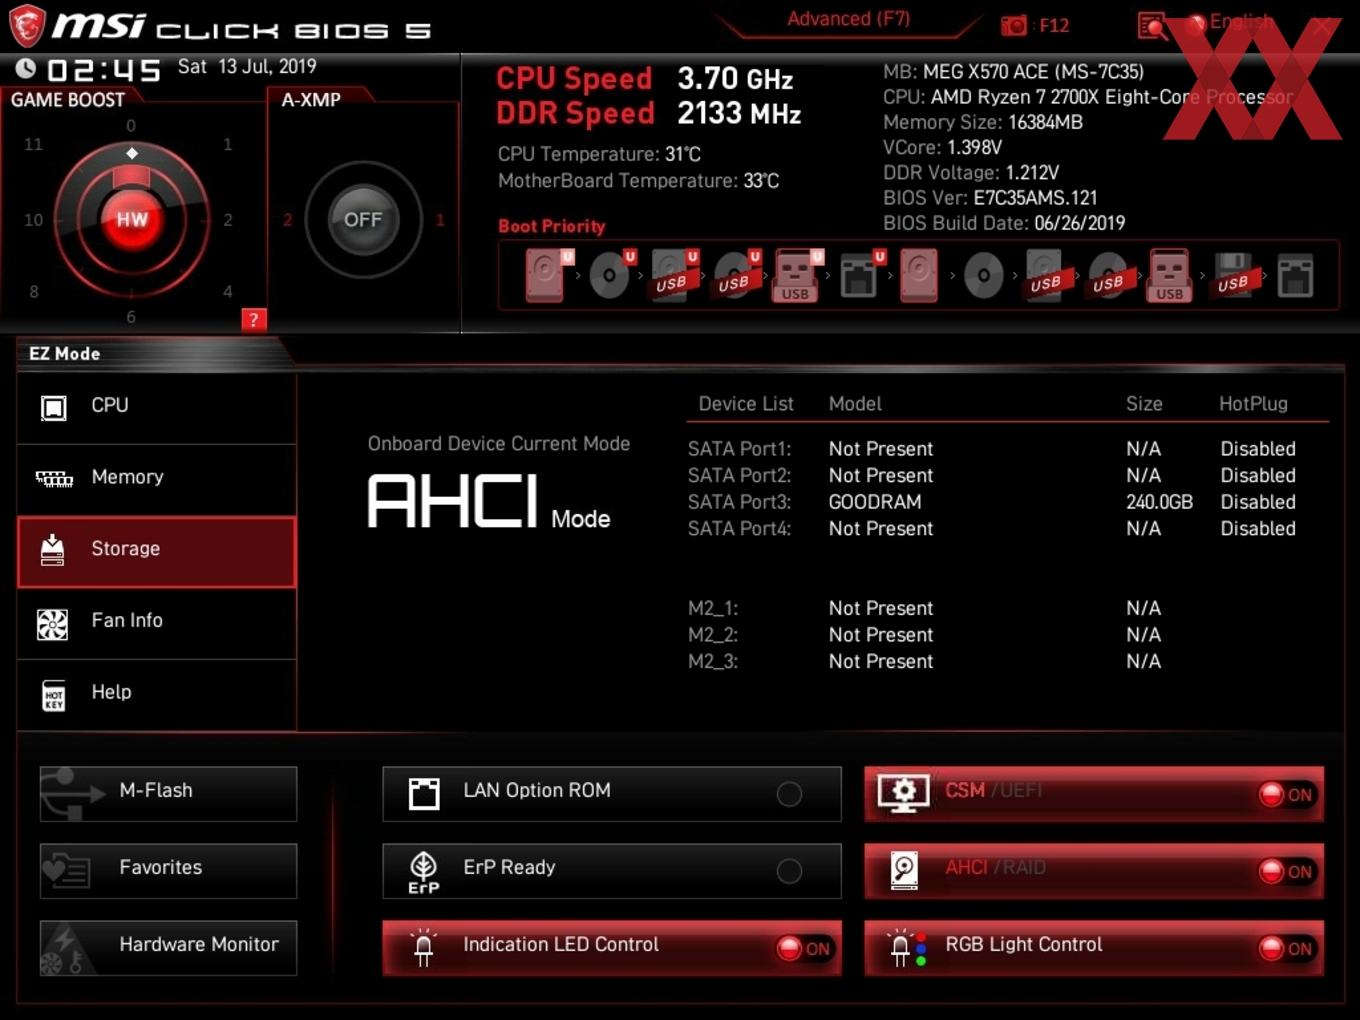Turn off Indication LED Control
This screenshot has width=1360, height=1020.
tap(612, 947)
